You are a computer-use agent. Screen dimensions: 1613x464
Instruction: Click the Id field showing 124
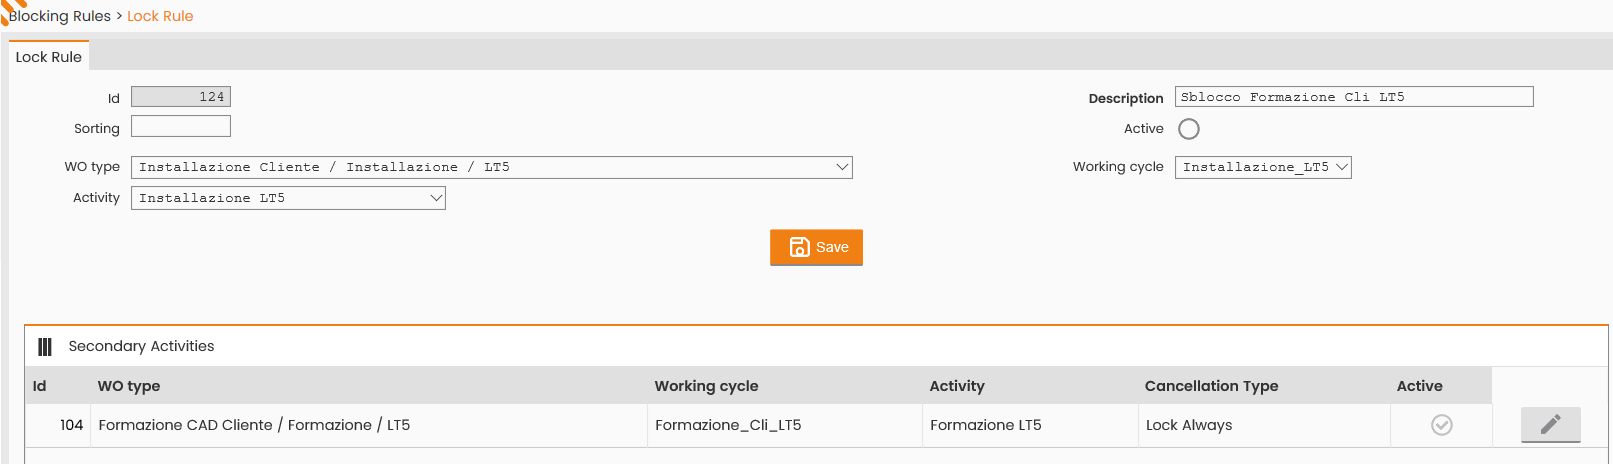181,97
